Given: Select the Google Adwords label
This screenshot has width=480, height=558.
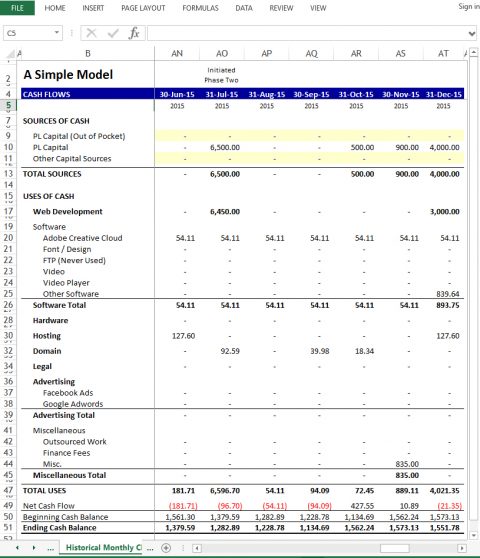Looking at the screenshot, I should pyautogui.click(x=73, y=404).
